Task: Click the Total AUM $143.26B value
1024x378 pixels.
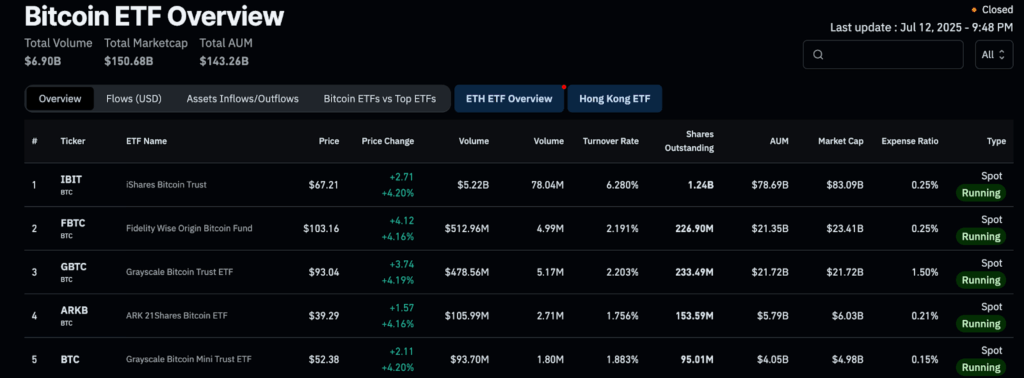Action: tap(224, 61)
